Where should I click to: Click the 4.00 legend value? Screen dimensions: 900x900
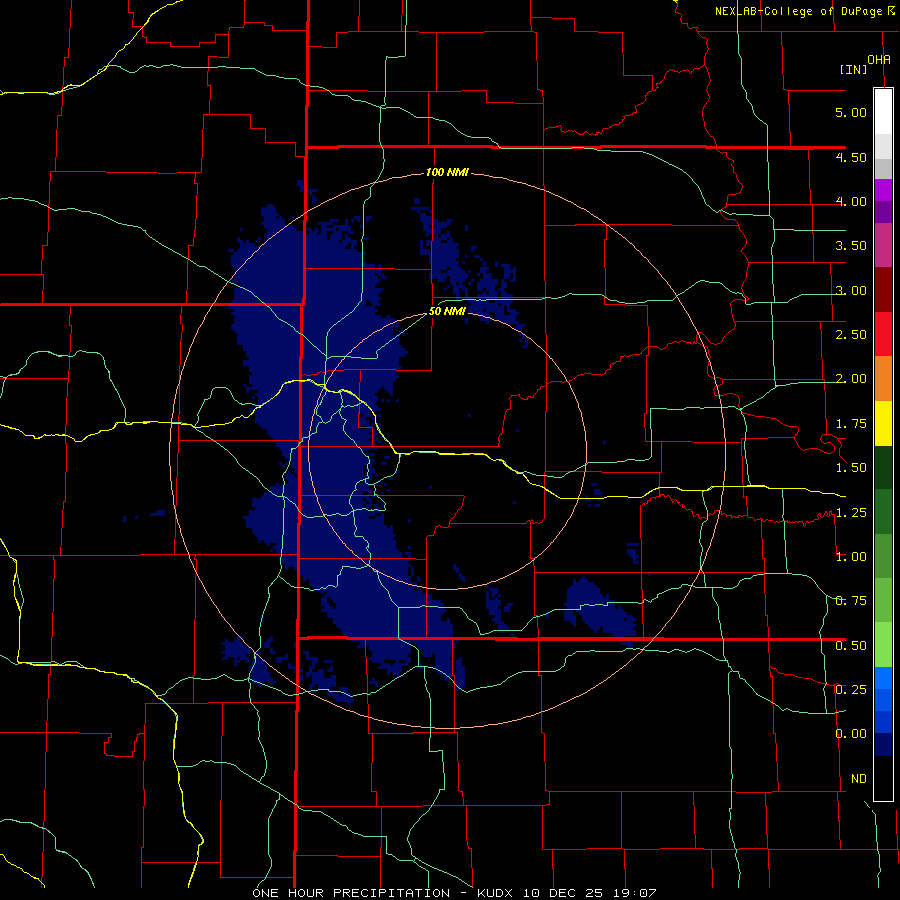click(x=851, y=201)
